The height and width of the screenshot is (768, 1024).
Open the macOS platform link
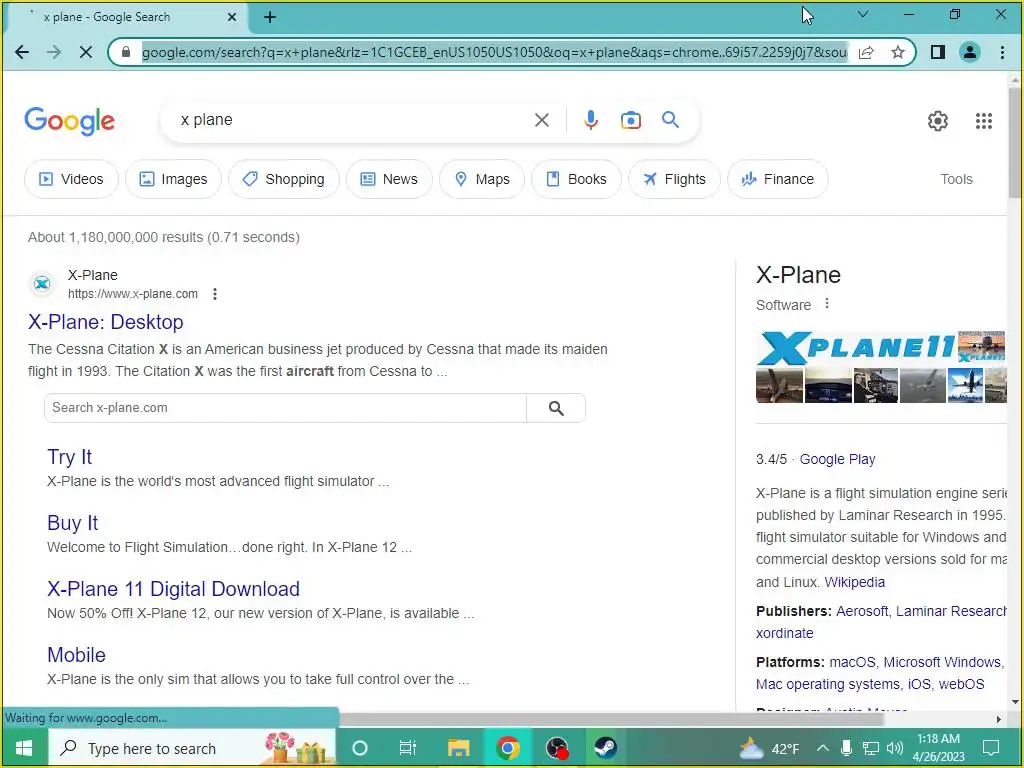(852, 662)
